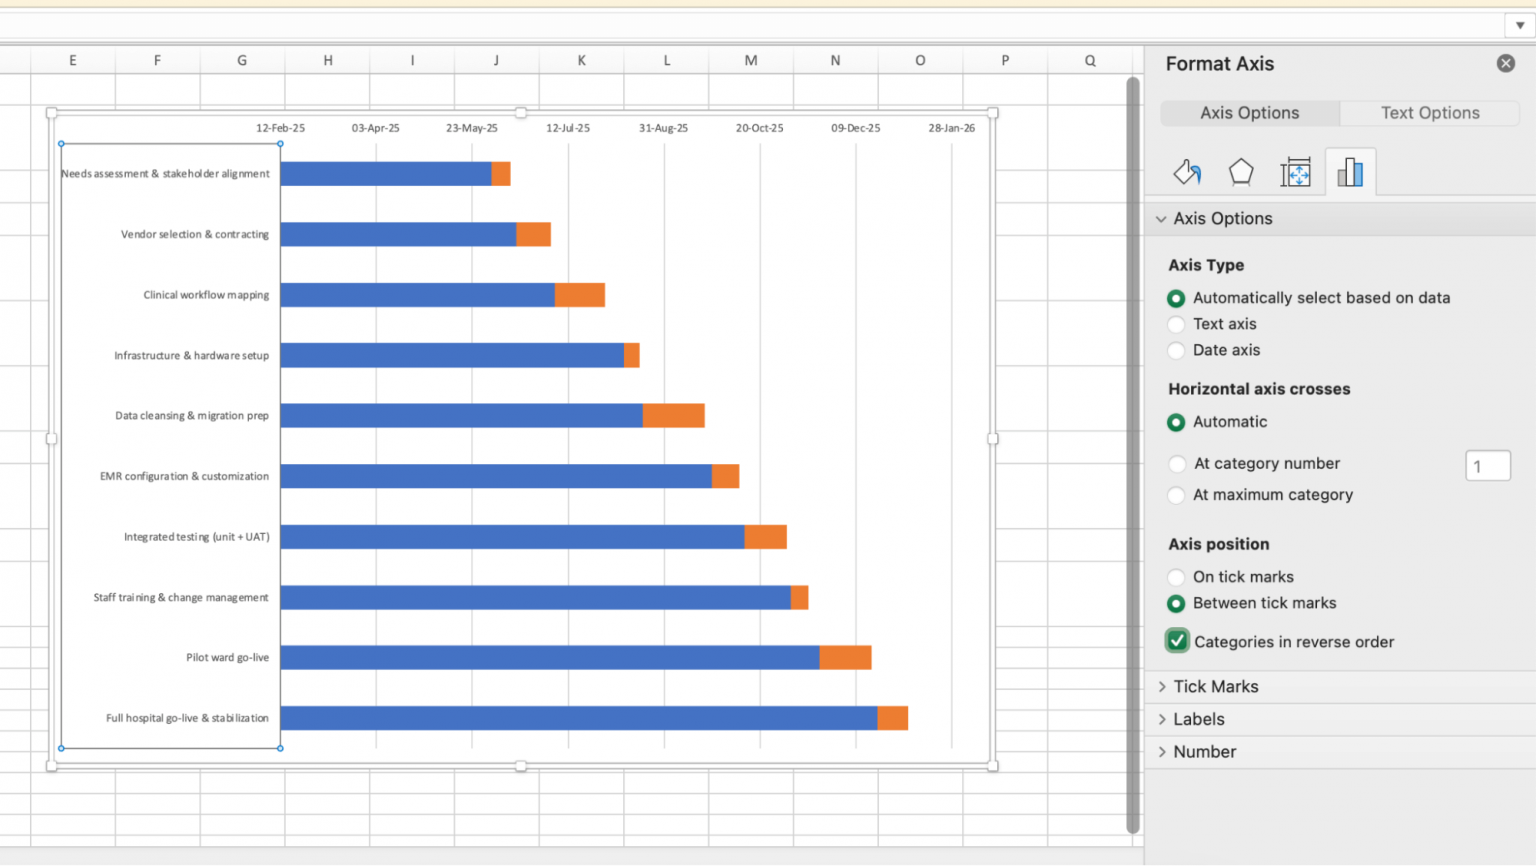Select the Q column header
The height and width of the screenshot is (866, 1536).
pos(1089,59)
